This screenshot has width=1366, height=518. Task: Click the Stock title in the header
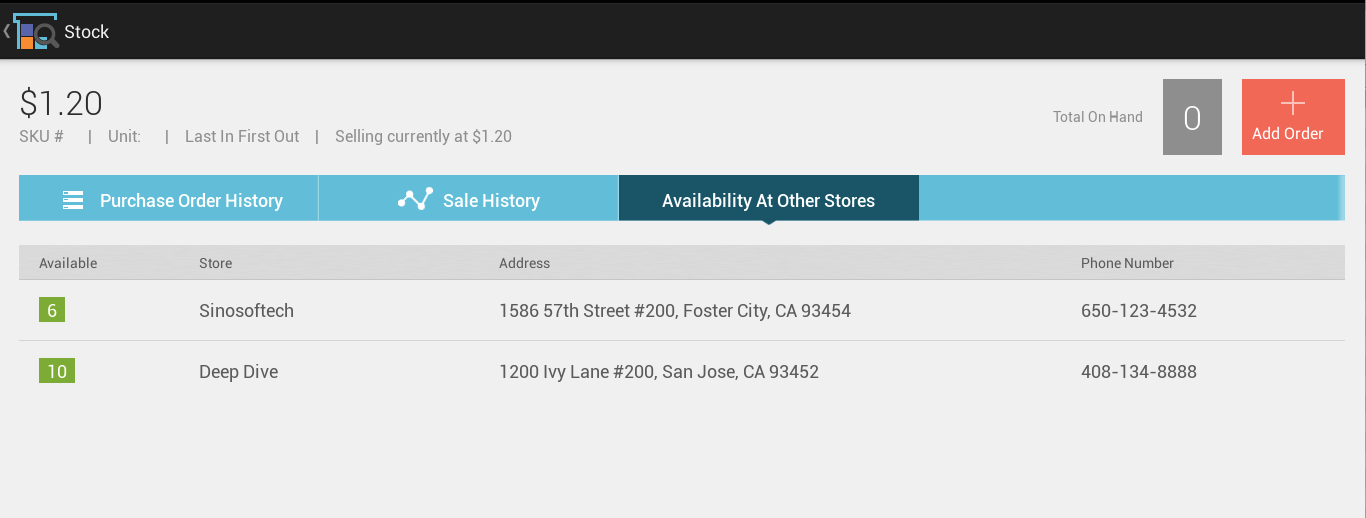(87, 32)
